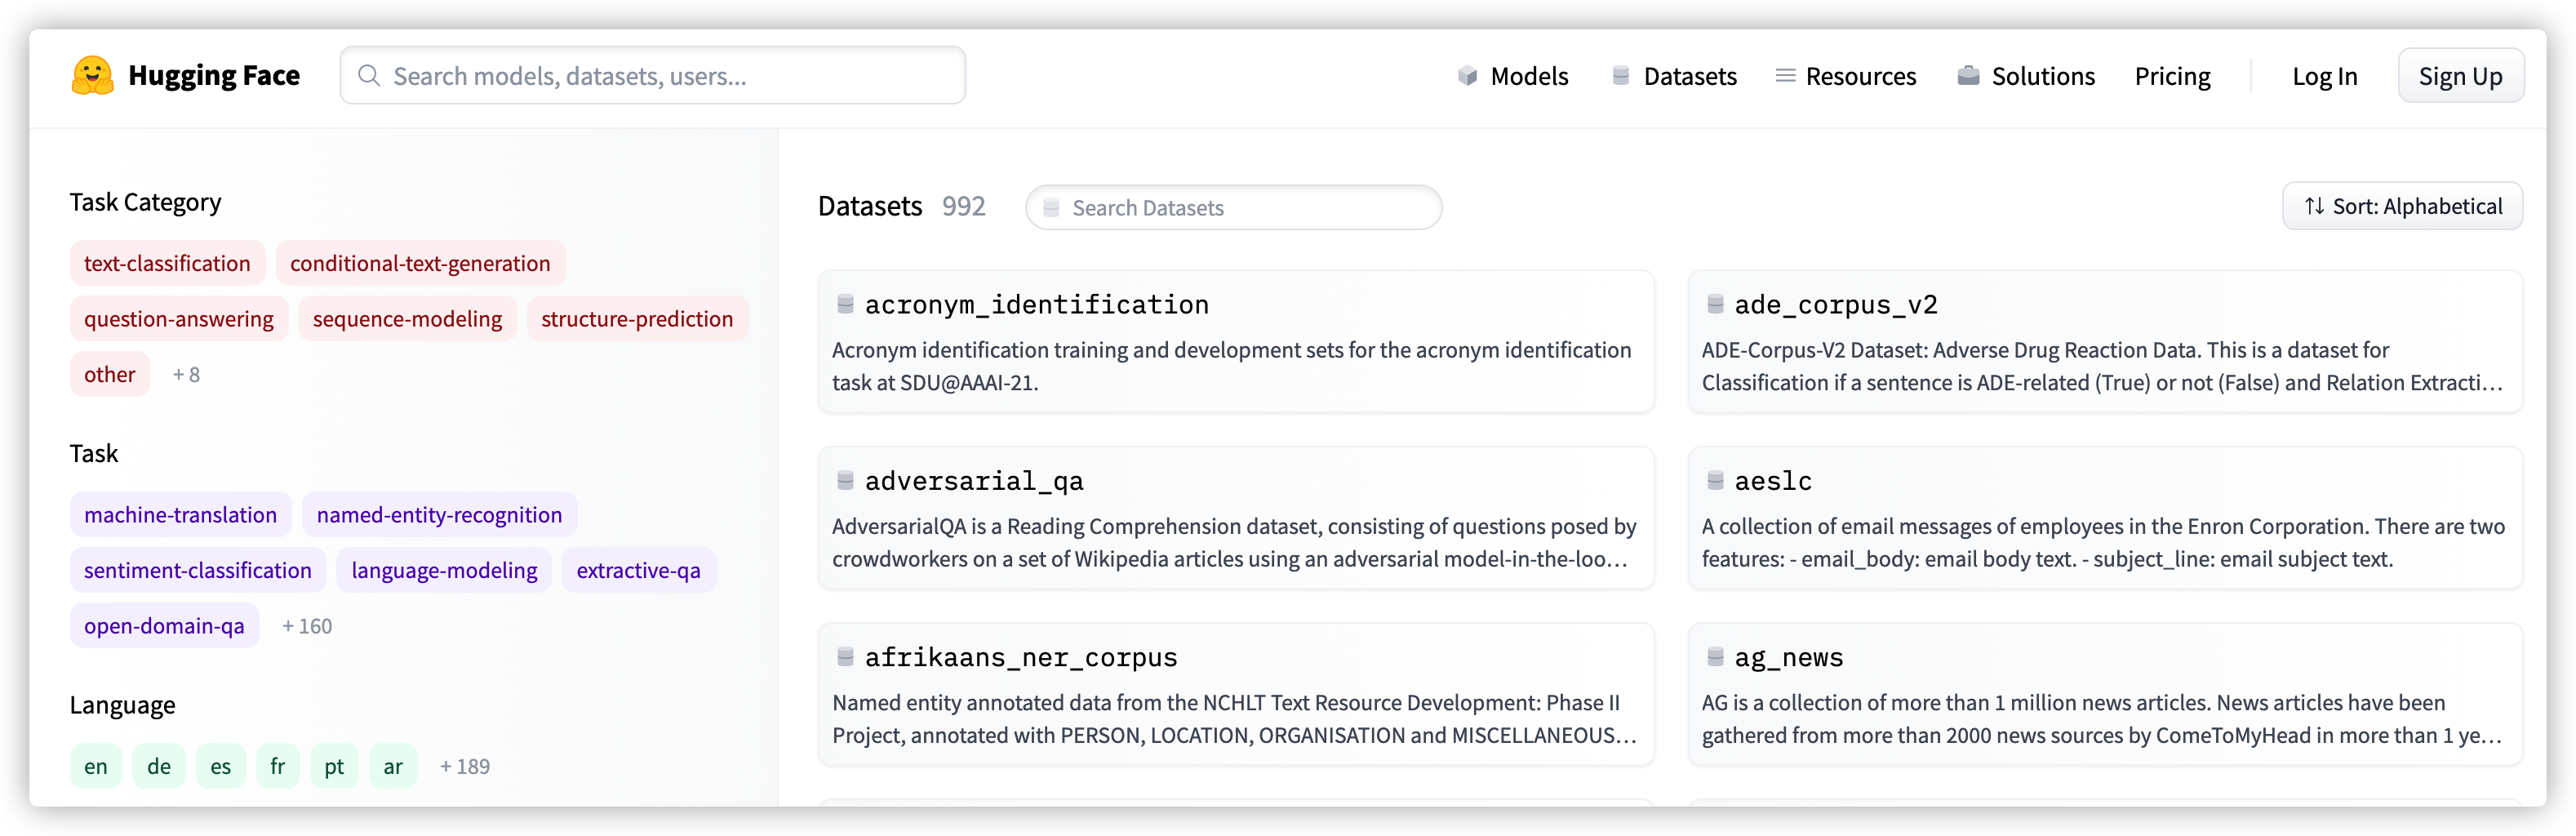Click the dataset icon beside ade_corpus_v2
The height and width of the screenshot is (836, 2576).
coord(1715,304)
